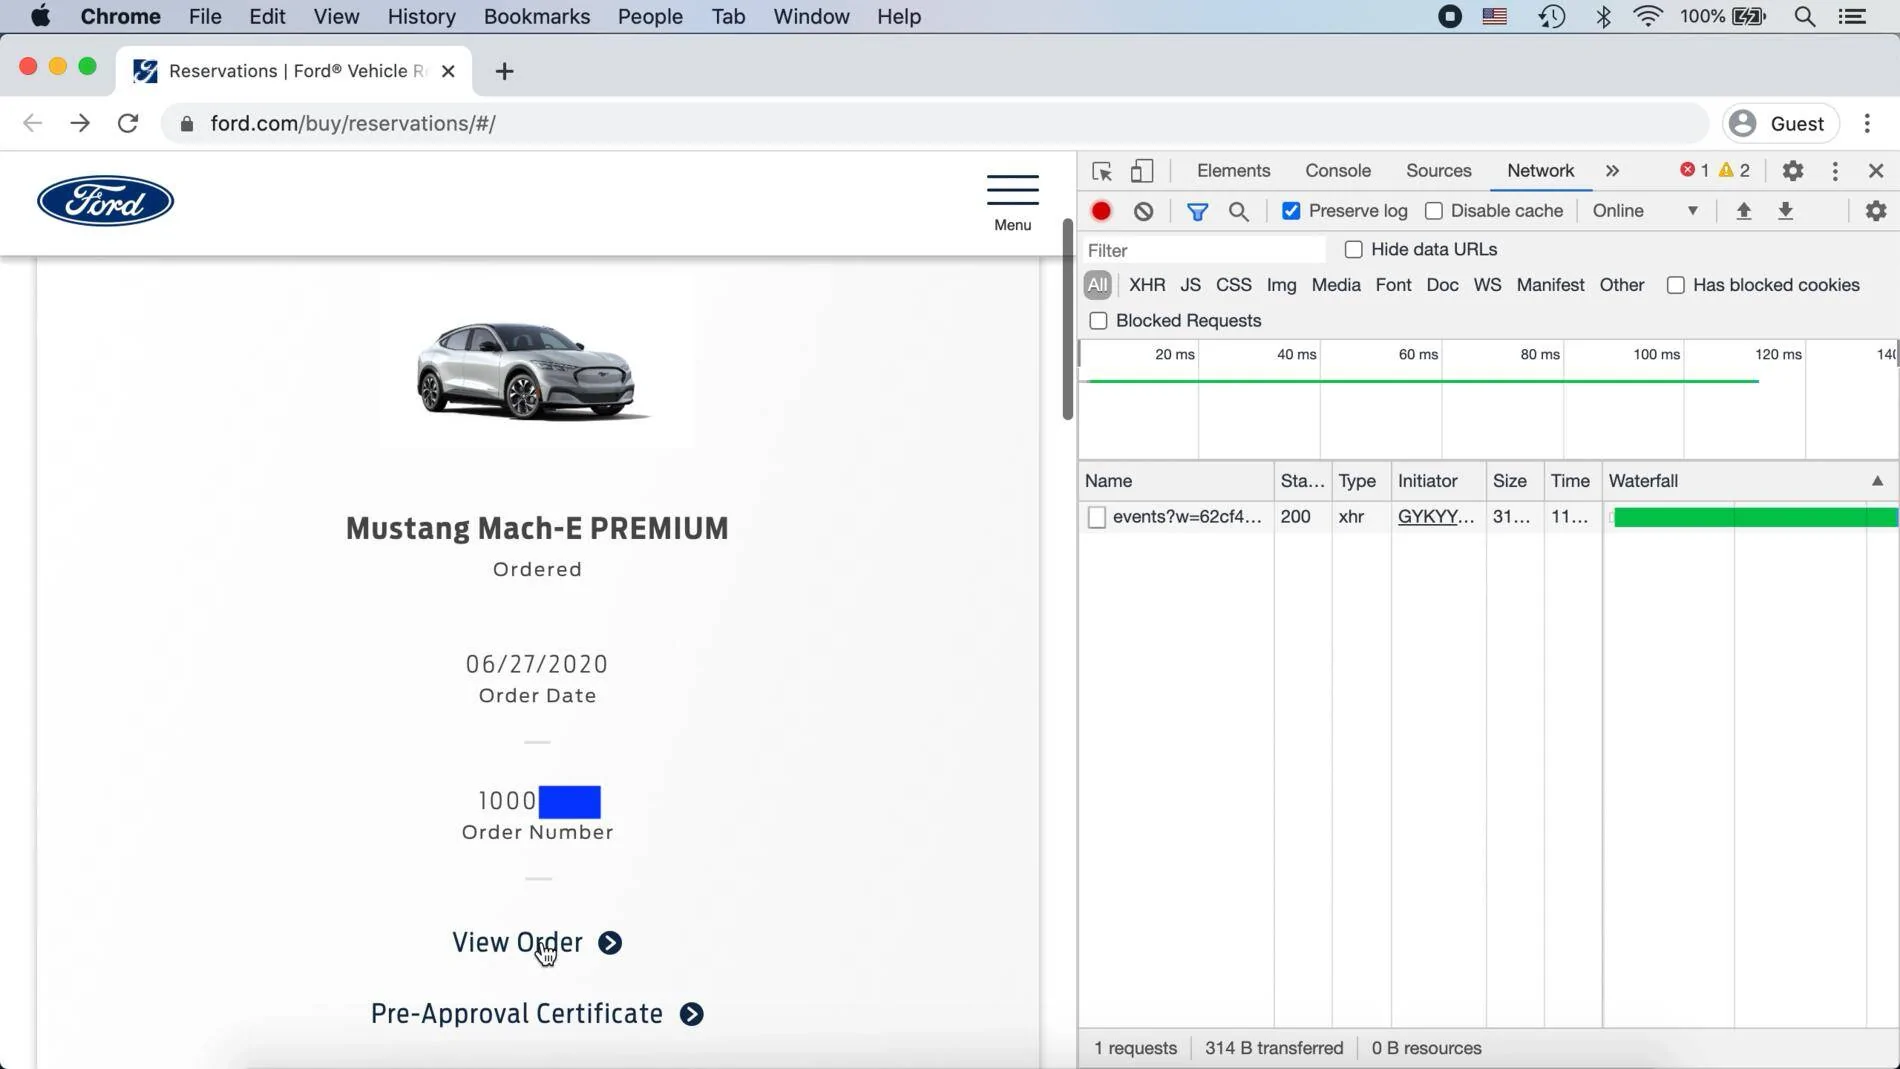
Task: Import HAR file upload arrow
Action: 1744,211
